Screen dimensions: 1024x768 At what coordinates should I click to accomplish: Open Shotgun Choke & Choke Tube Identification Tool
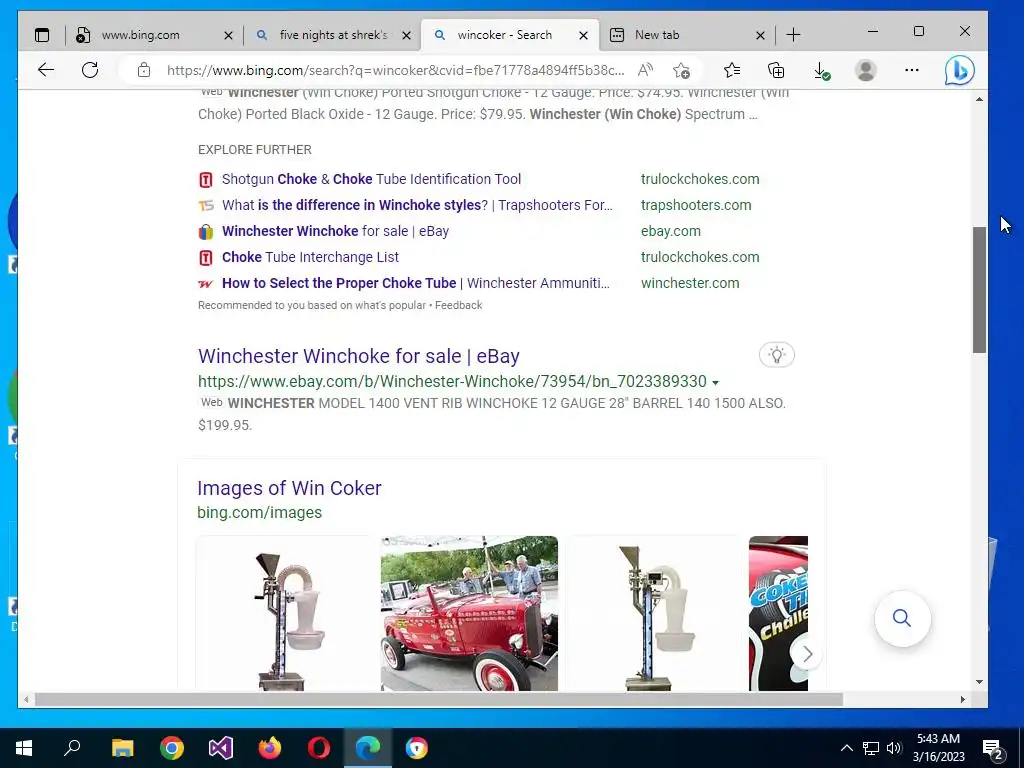pos(372,179)
